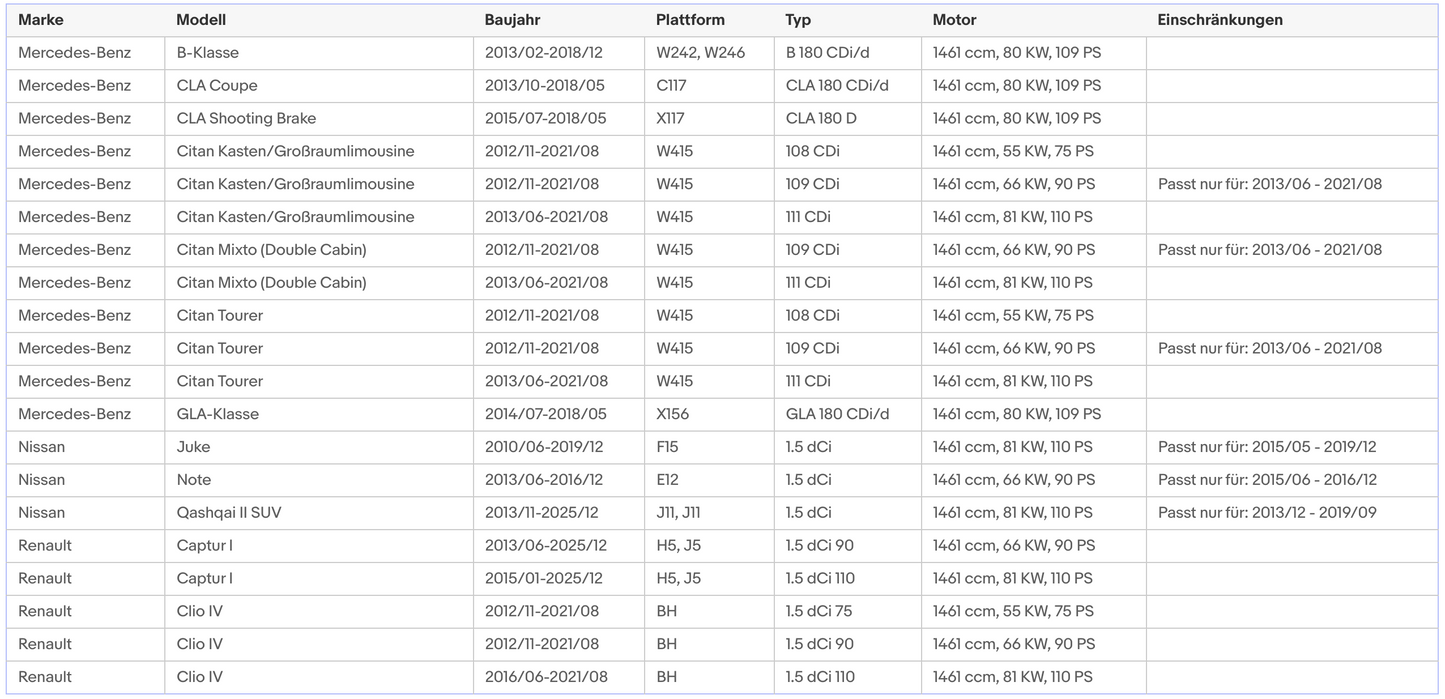Select restriction "Passt nur für: 2015/06 - 2016/12"
This screenshot has width=1445, height=699.
[1267, 480]
